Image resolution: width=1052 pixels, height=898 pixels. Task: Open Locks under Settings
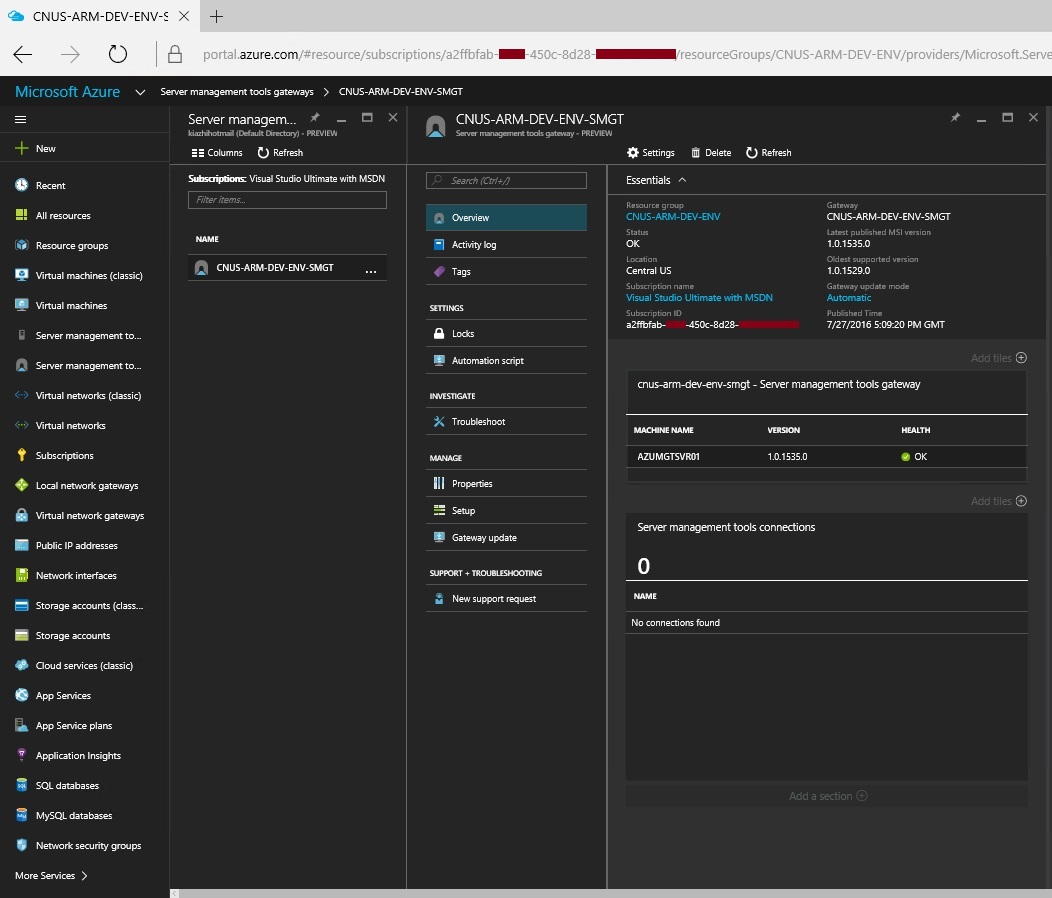pos(507,334)
